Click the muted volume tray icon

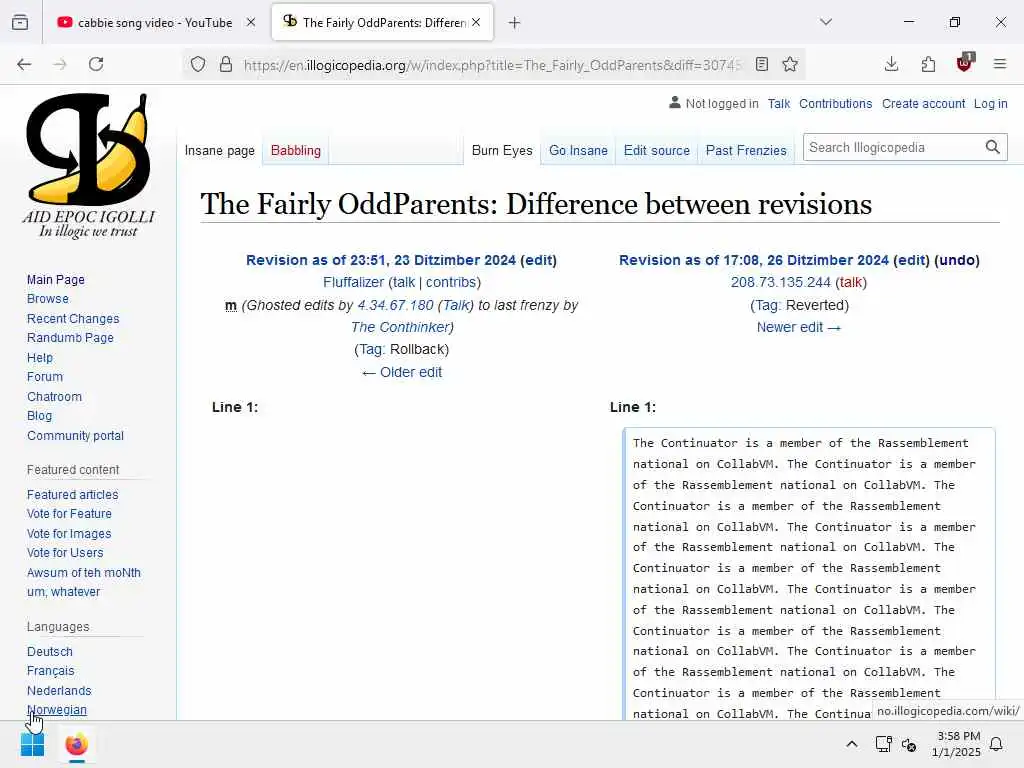point(909,744)
